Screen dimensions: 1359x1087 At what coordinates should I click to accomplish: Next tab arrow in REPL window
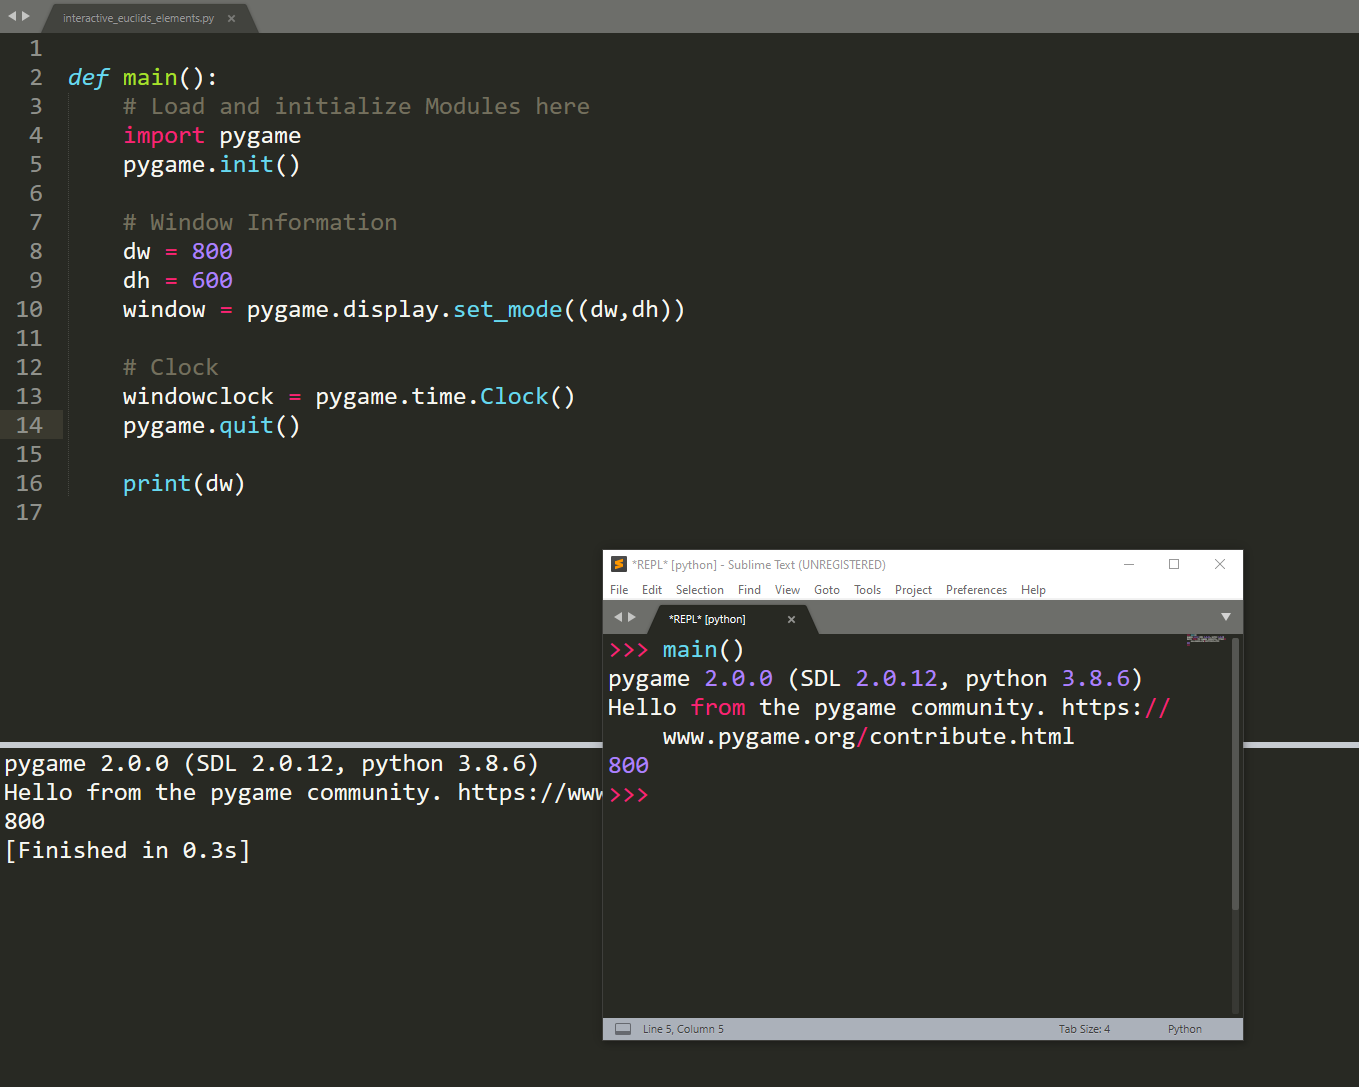pos(631,617)
